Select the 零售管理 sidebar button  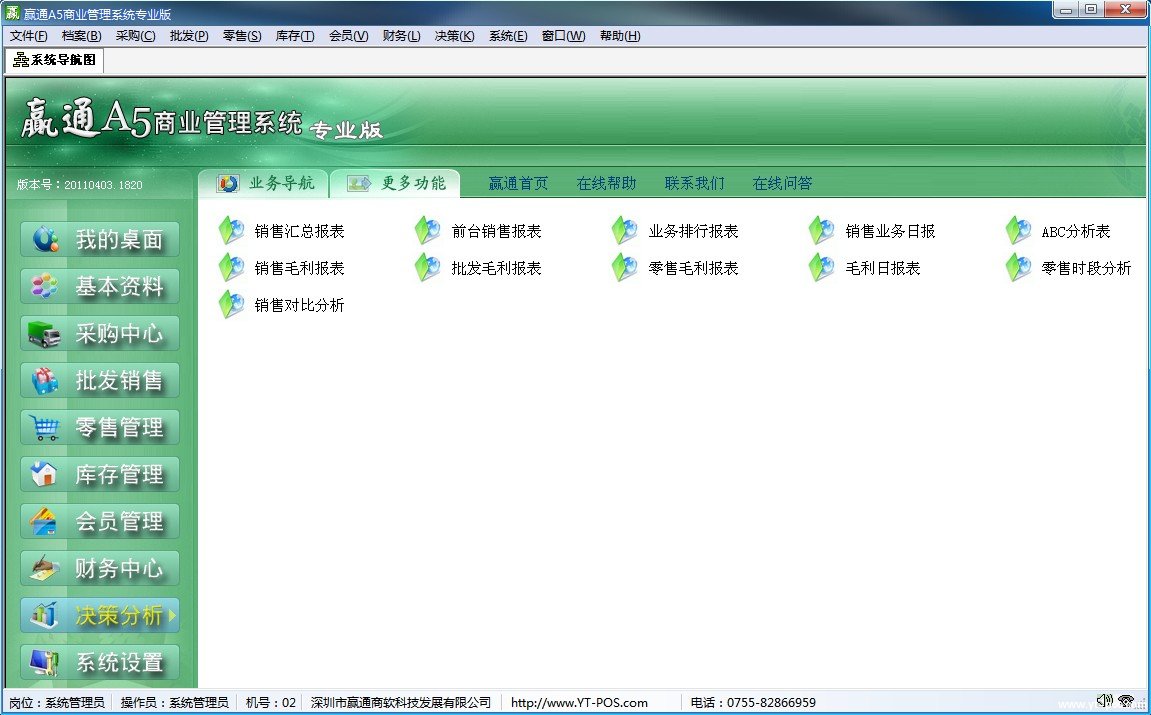[x=100, y=427]
